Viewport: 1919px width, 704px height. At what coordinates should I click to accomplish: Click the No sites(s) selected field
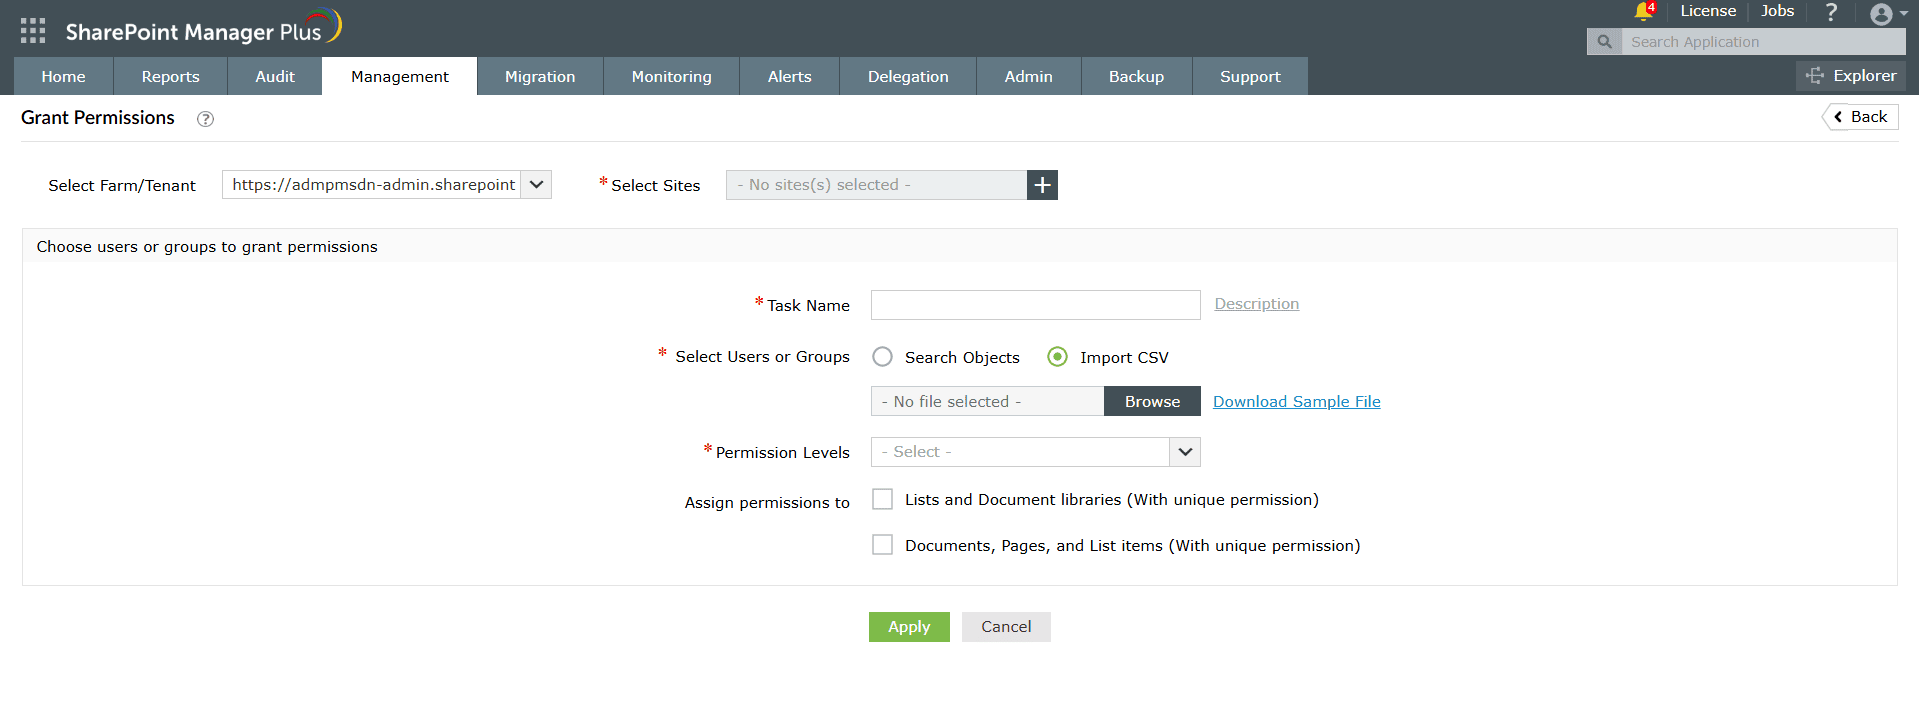tap(876, 185)
